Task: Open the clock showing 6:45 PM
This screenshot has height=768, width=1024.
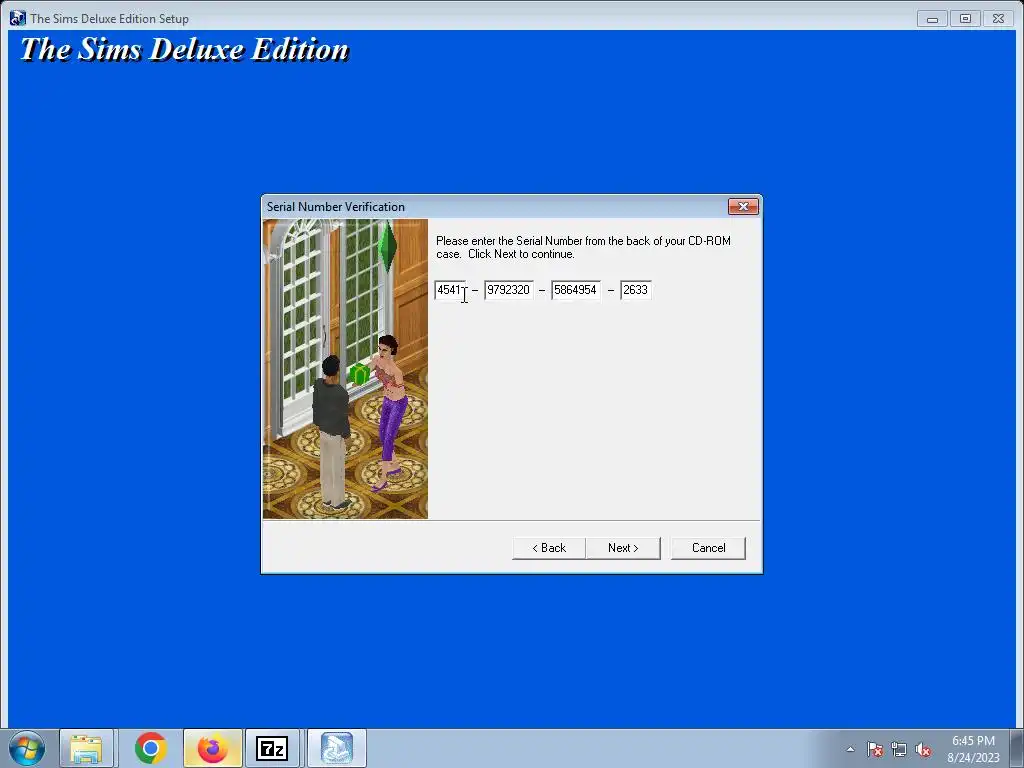Action: [x=973, y=748]
